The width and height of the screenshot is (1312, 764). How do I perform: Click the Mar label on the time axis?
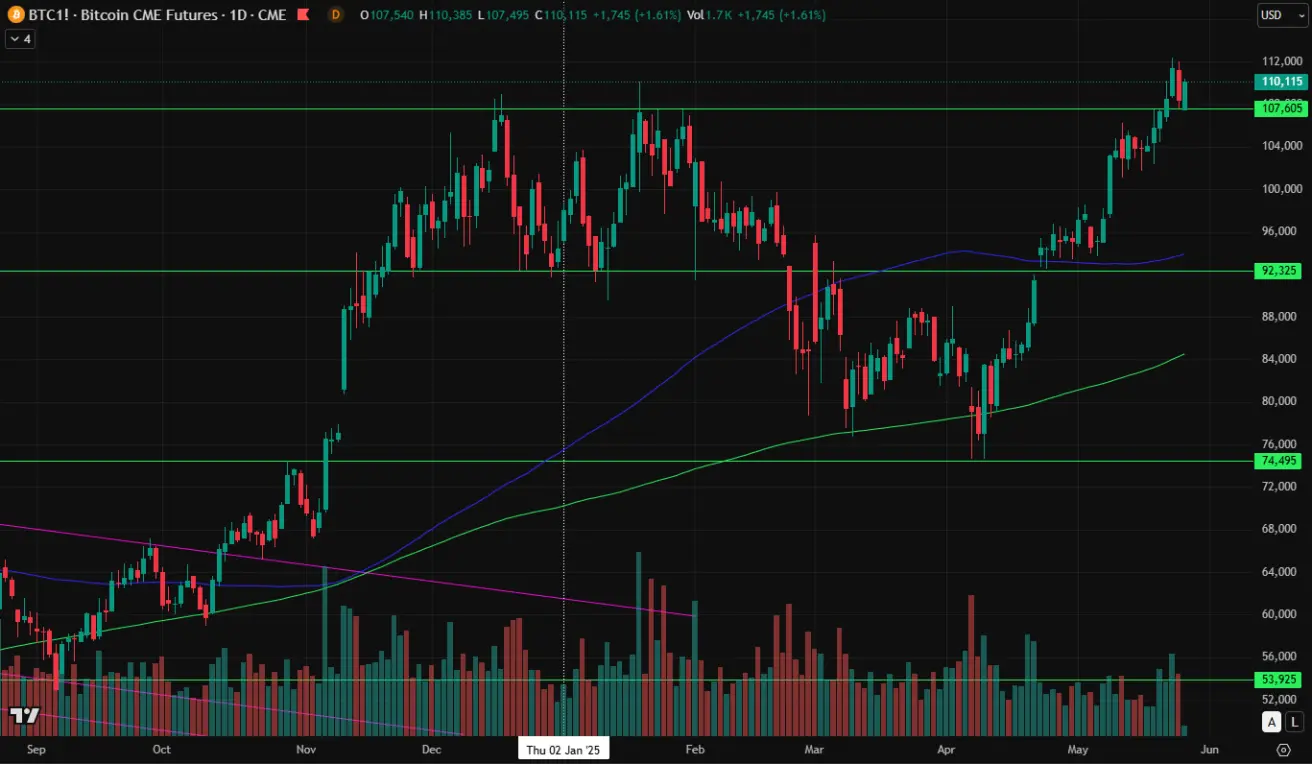click(814, 749)
